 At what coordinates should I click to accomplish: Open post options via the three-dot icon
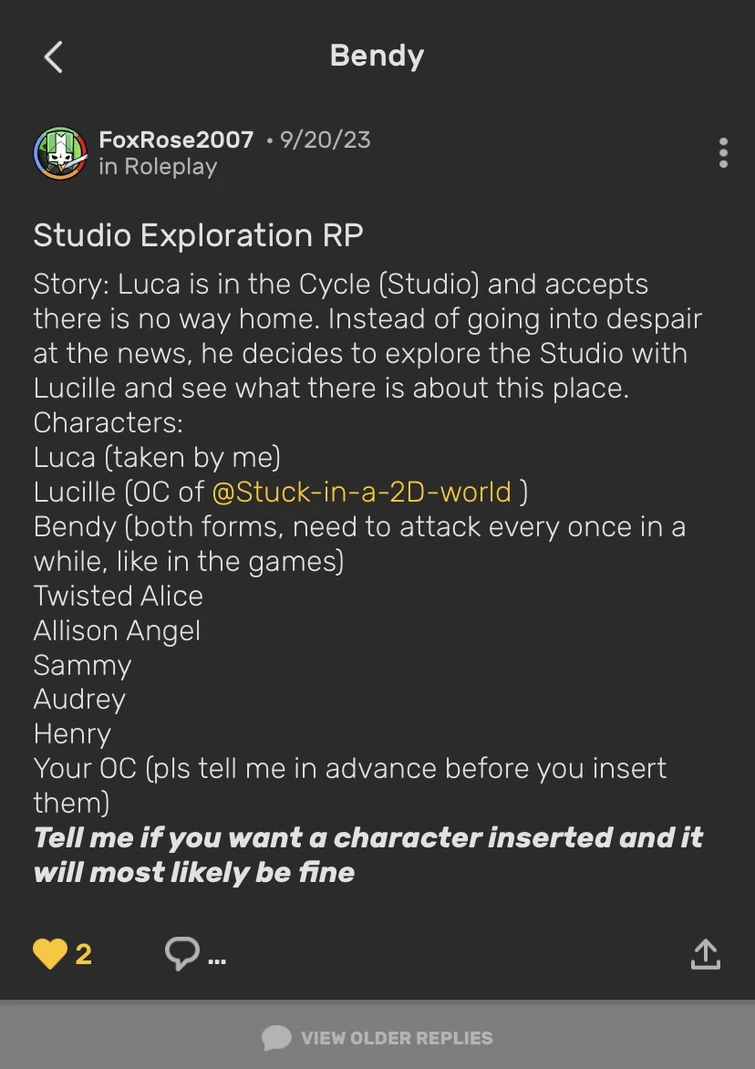[x=722, y=151]
